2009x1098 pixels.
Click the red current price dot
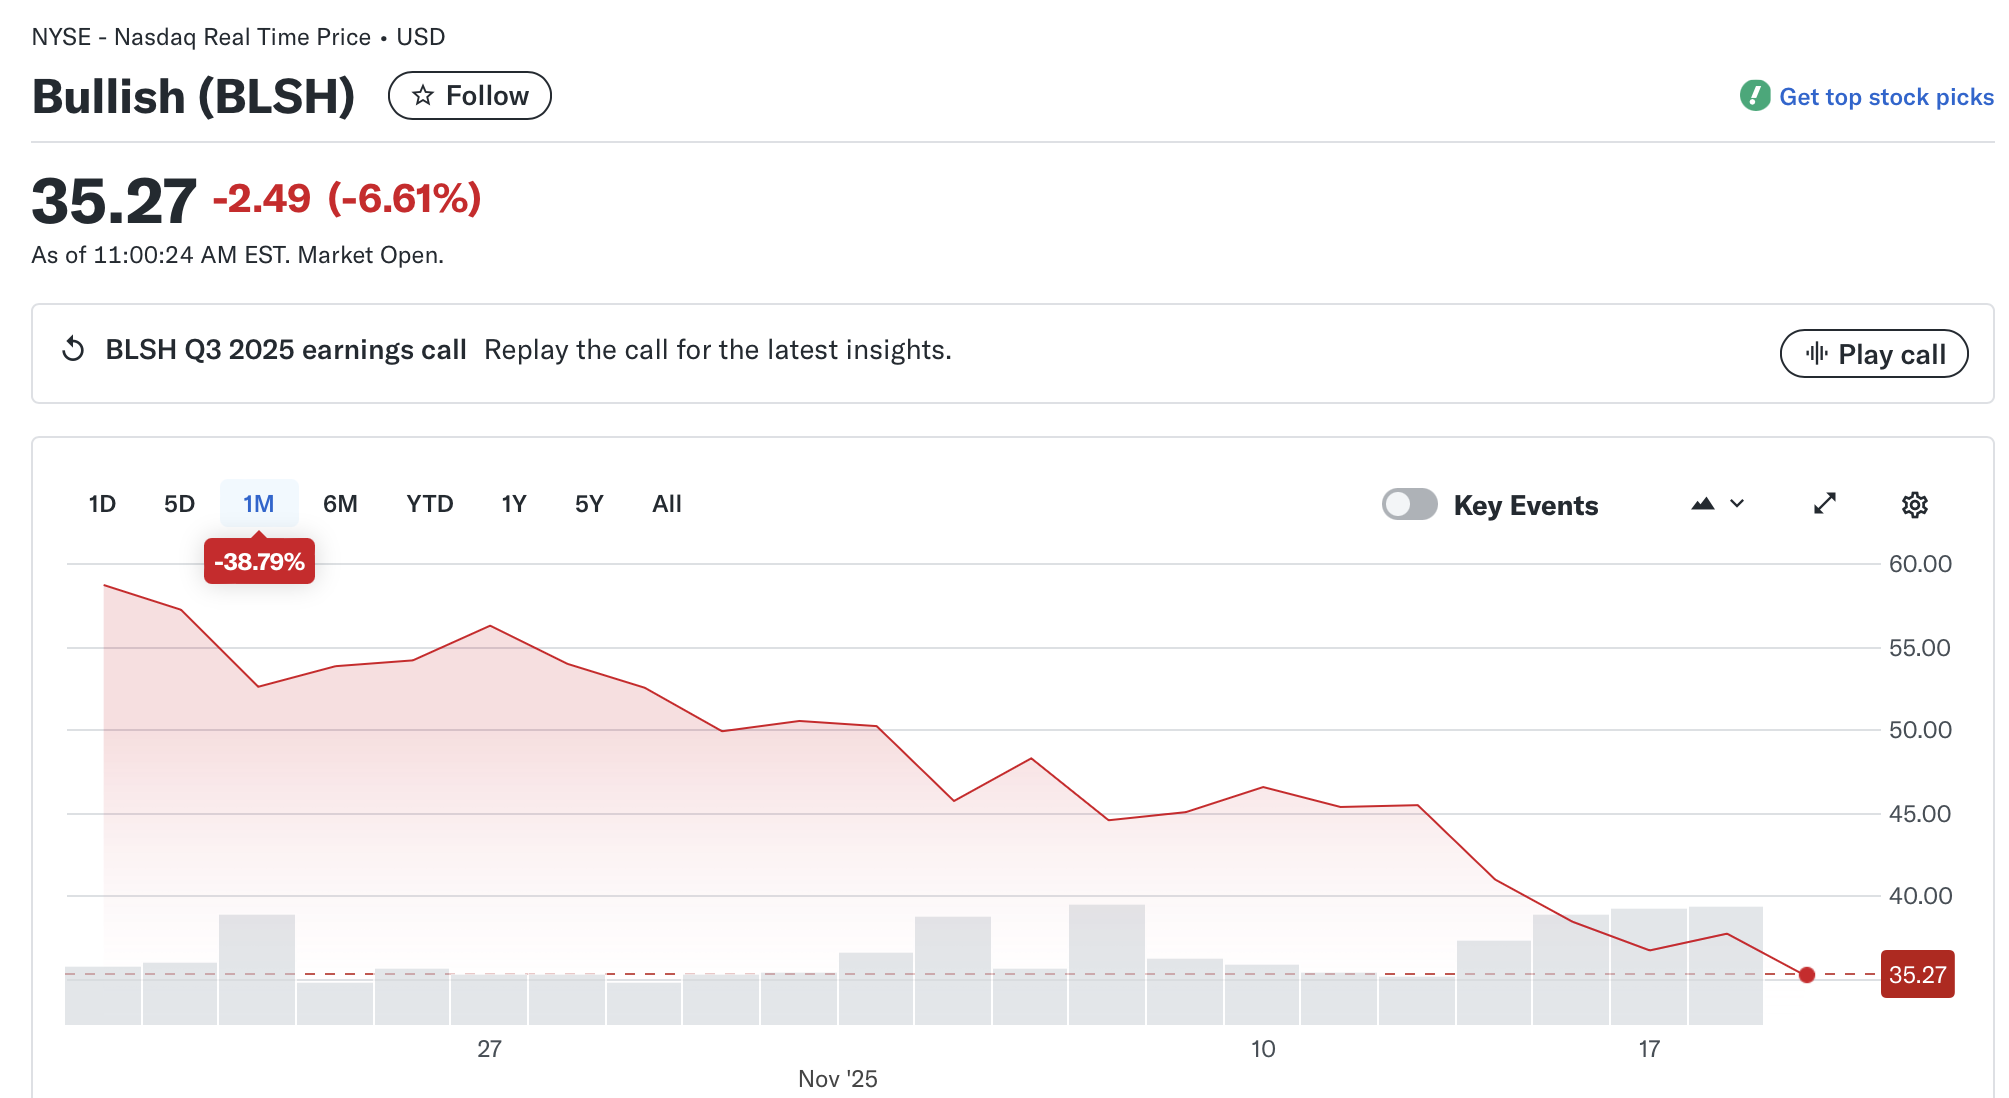[1806, 975]
